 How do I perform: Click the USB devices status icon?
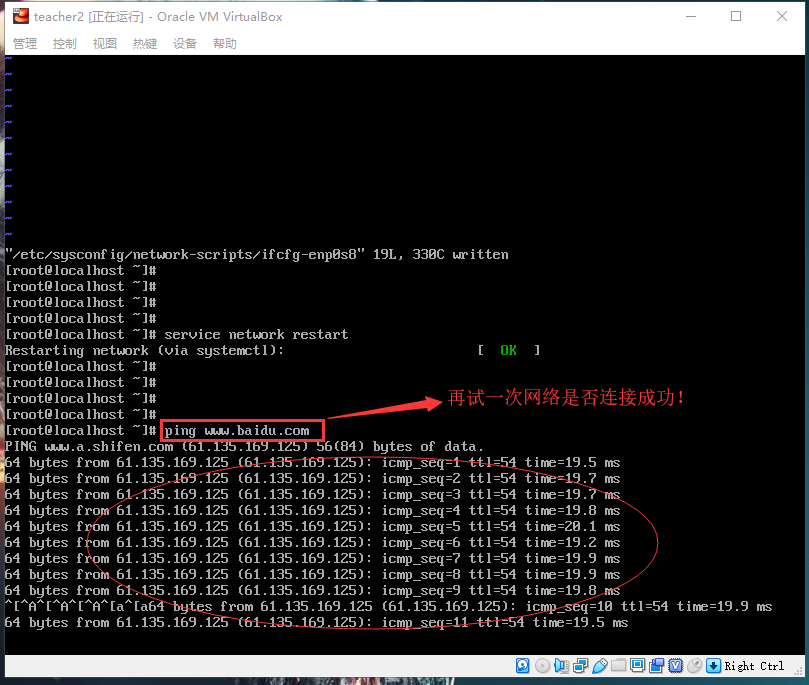(599, 665)
